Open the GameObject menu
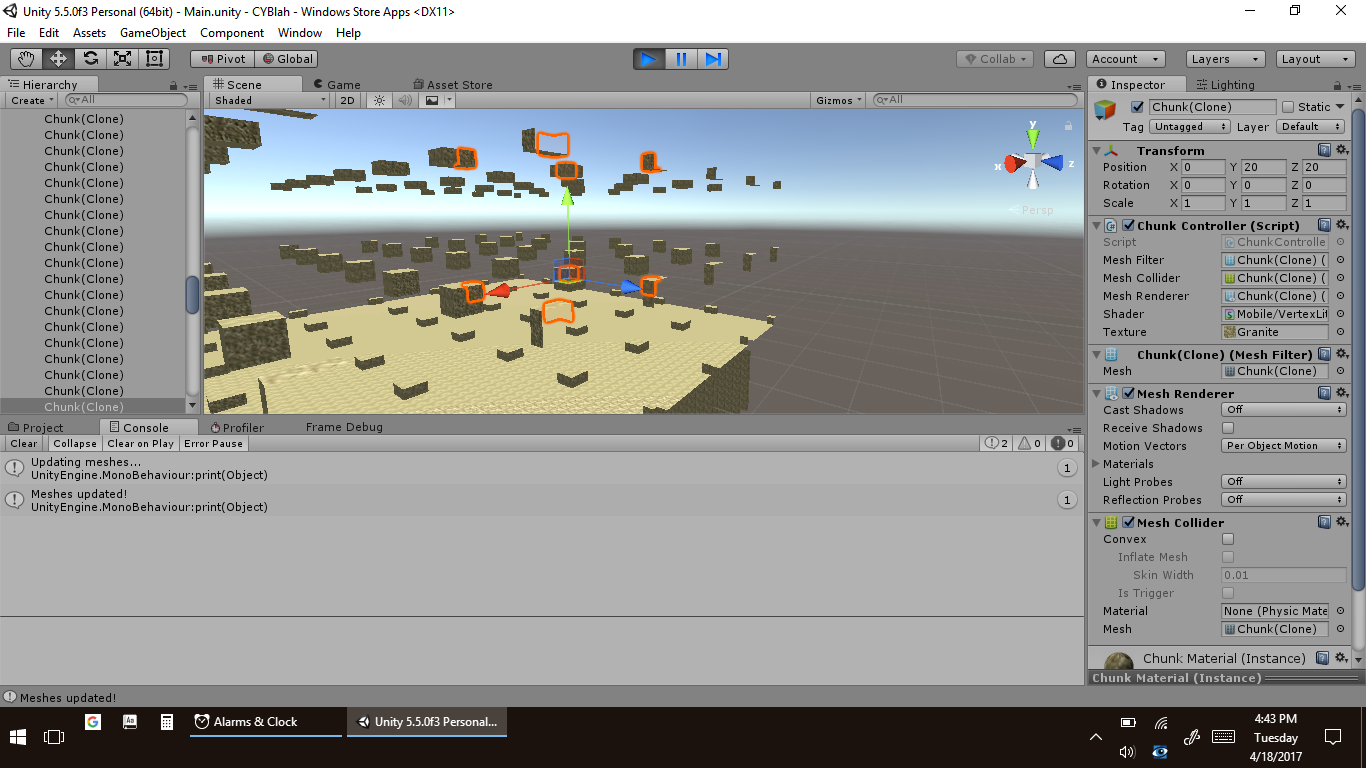1366x768 pixels. coord(153,33)
